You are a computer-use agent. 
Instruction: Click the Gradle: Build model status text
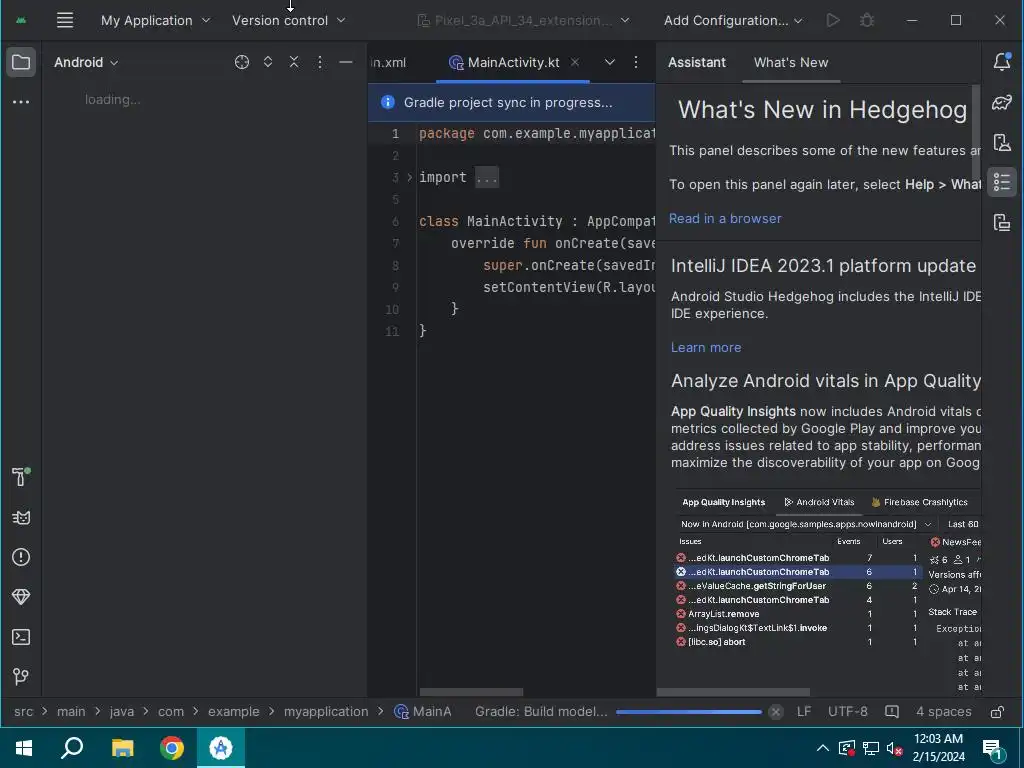click(x=541, y=712)
